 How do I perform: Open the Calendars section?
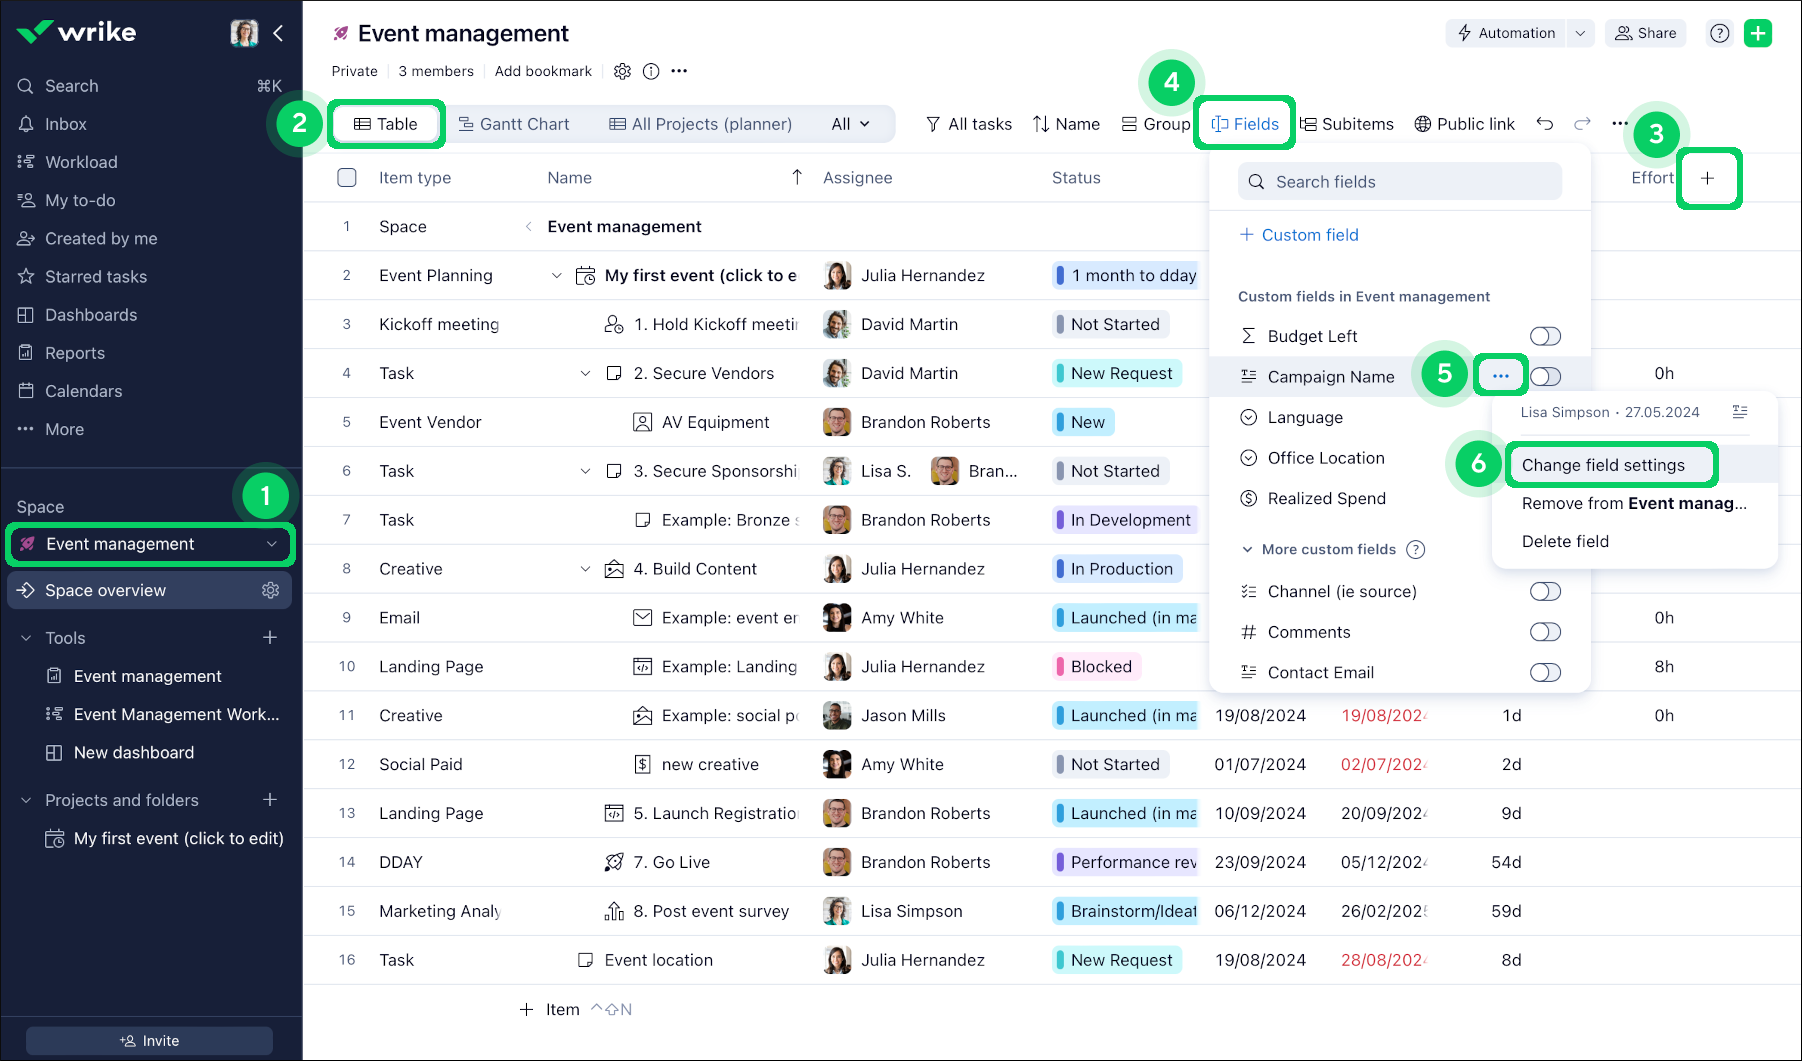pos(83,391)
